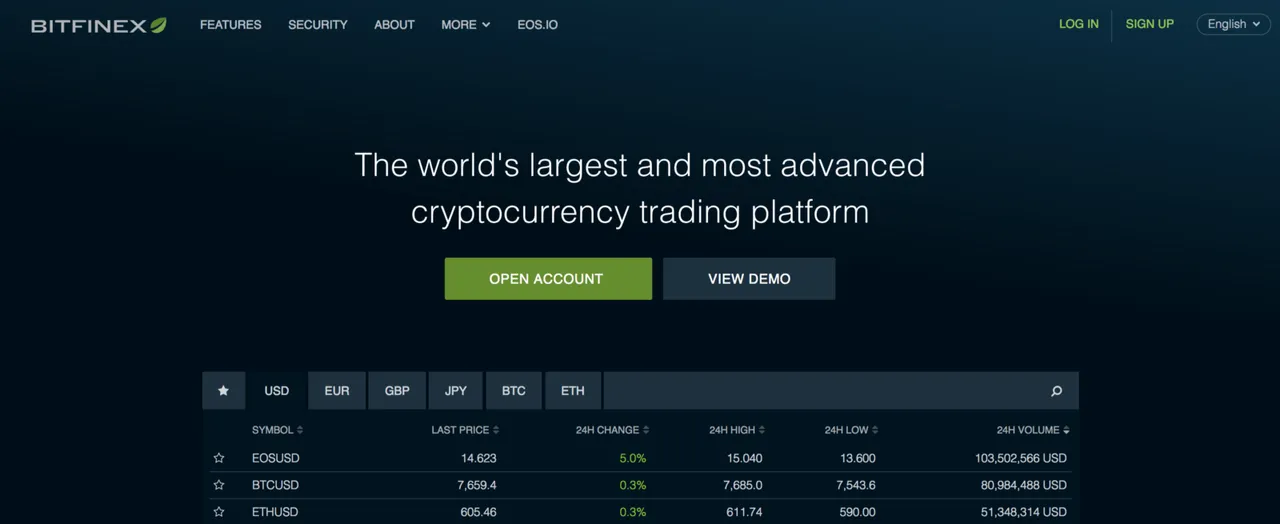Click the ETHUSD 24H high 611.74

tap(744, 512)
